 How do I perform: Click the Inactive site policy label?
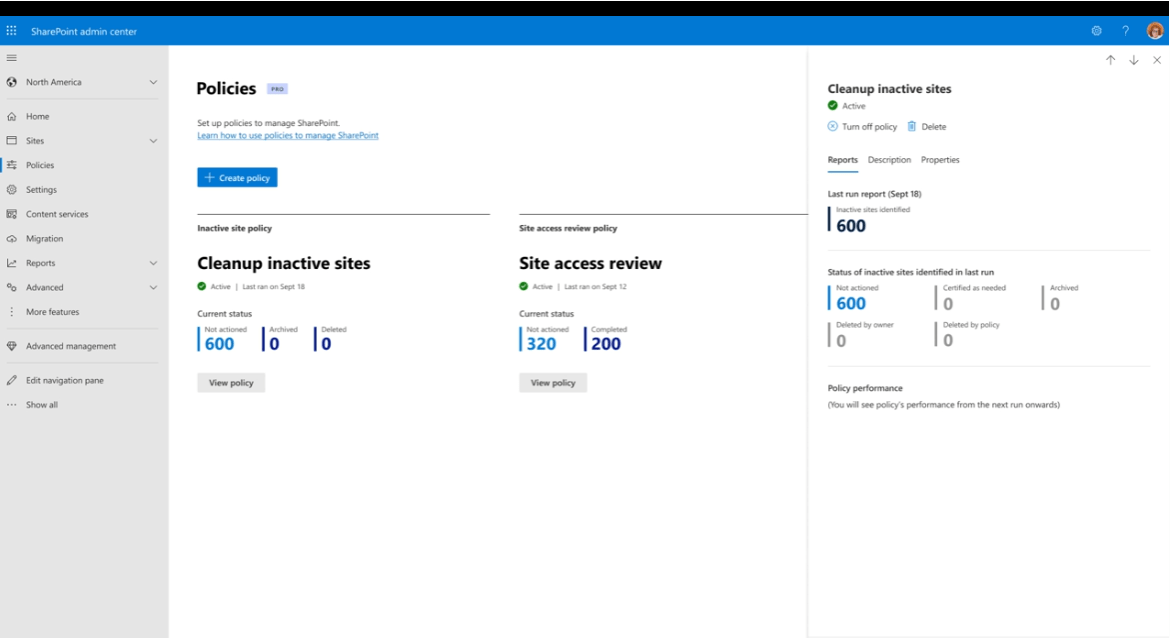click(234, 228)
